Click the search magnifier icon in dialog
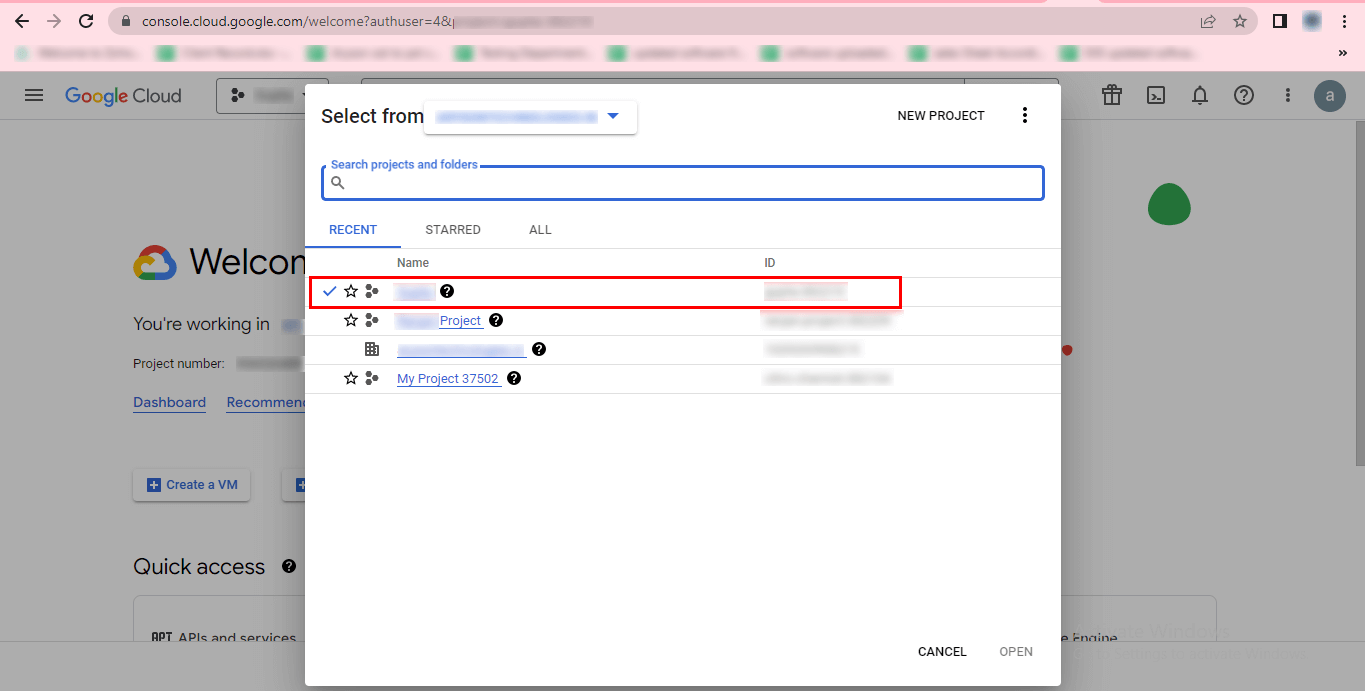The width and height of the screenshot is (1365, 691). pyautogui.click(x=338, y=183)
